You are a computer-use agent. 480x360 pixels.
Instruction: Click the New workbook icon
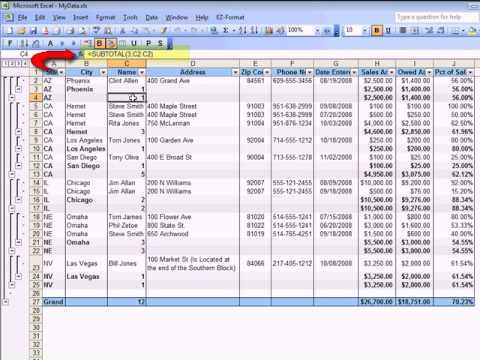10,31
